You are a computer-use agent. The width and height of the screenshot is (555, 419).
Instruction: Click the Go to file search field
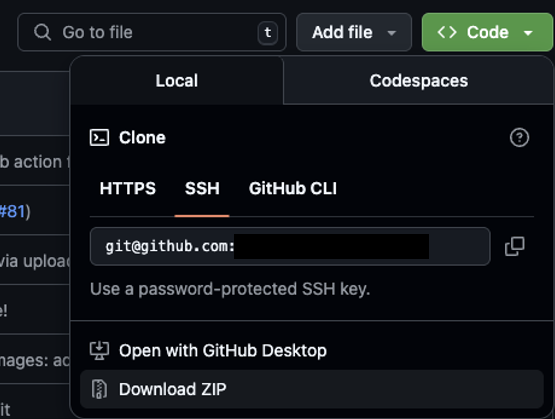tap(151, 32)
